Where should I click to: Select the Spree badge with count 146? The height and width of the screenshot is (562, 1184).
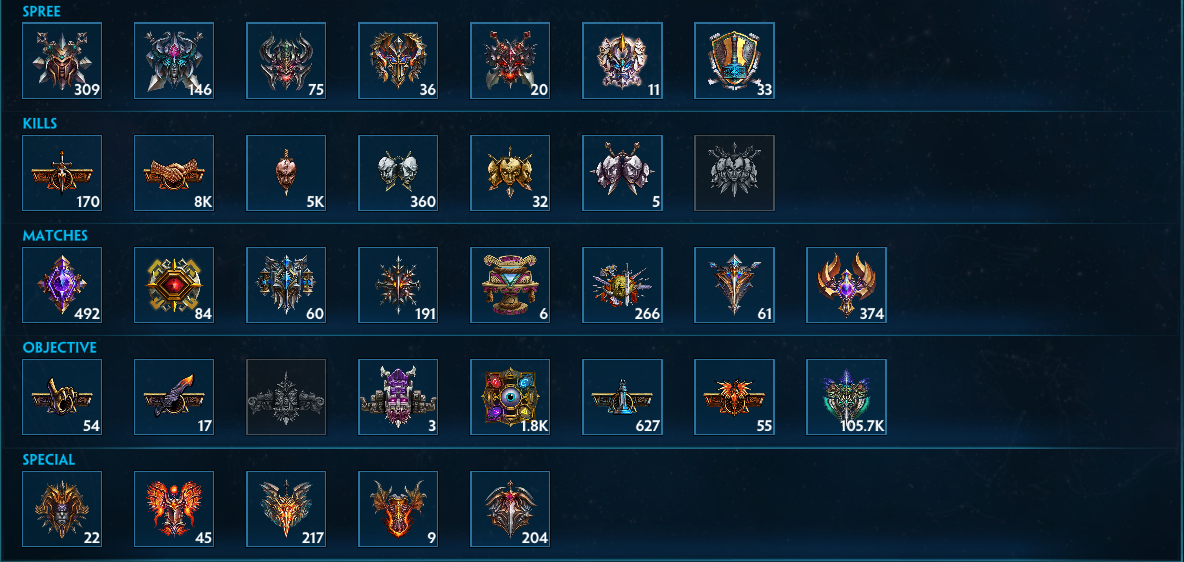[x=174, y=60]
